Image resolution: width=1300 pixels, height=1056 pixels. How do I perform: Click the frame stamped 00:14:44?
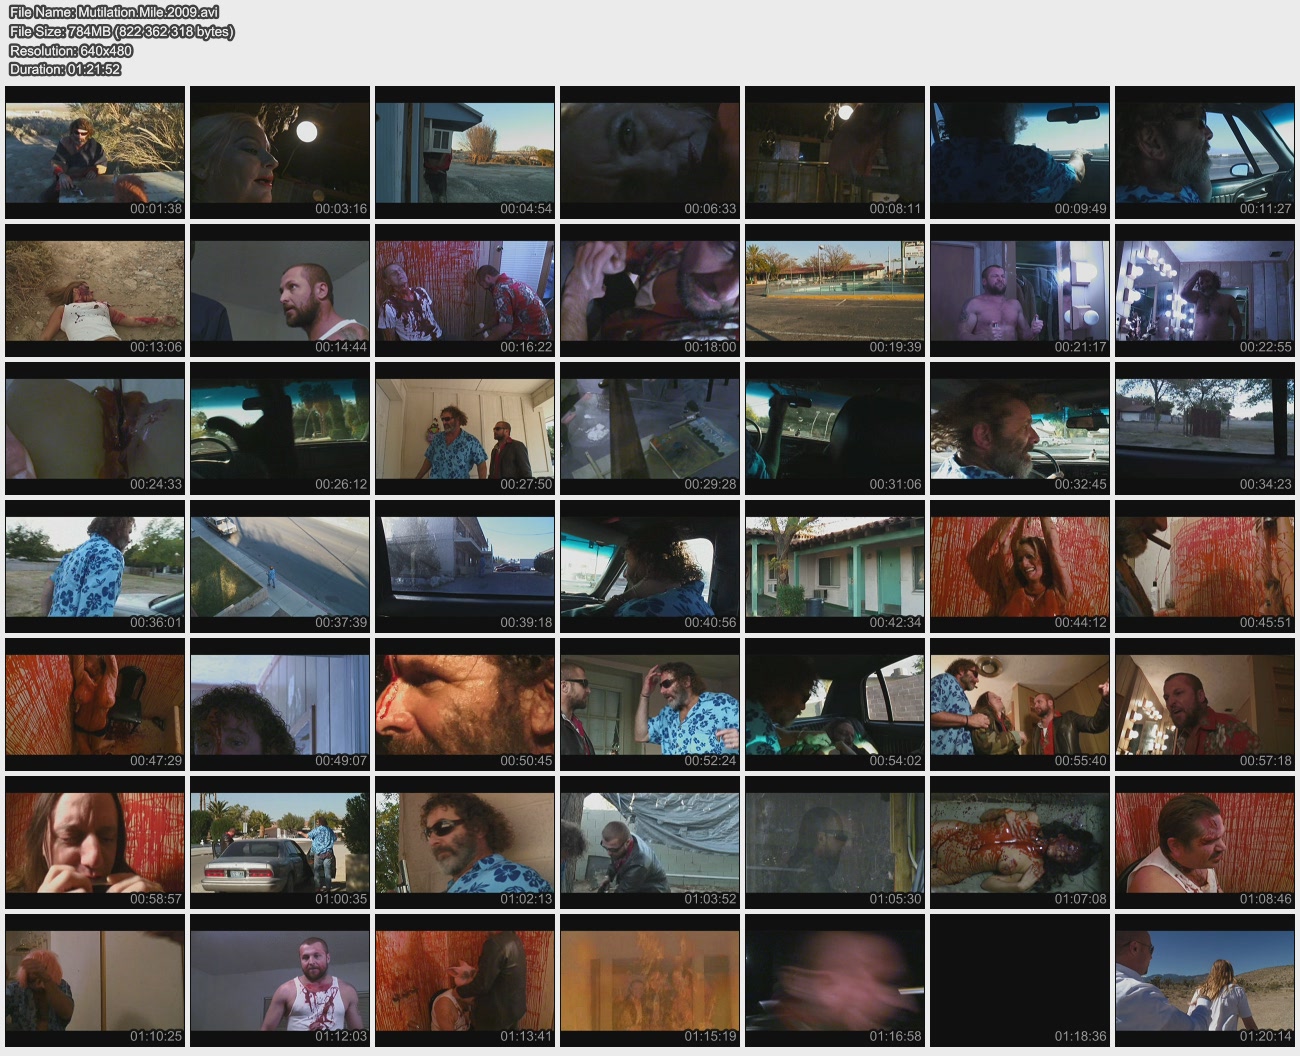coord(280,290)
